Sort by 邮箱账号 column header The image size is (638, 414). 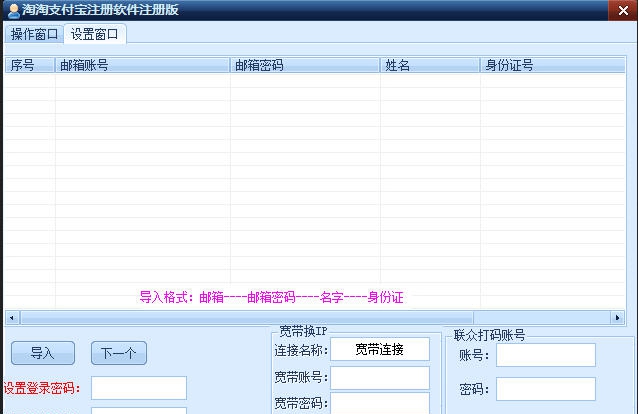tap(142, 65)
